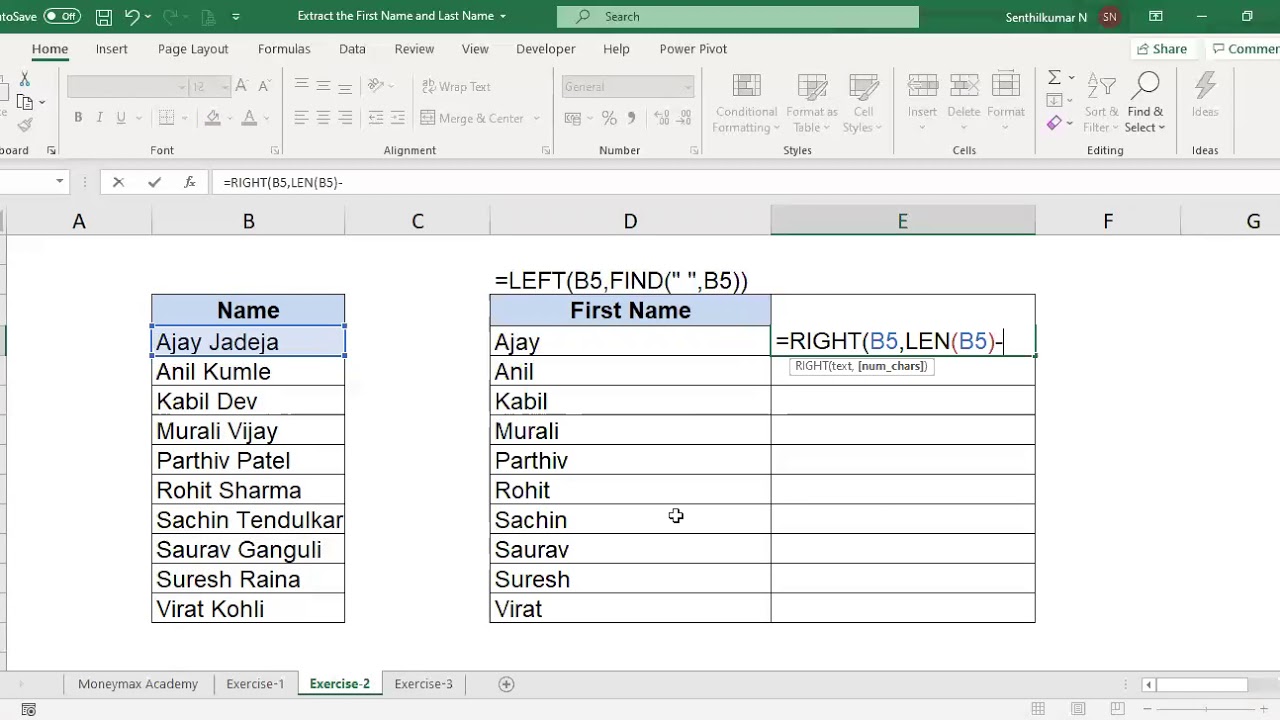Toggle Italic formatting
The image size is (1280, 720).
pos(99,118)
